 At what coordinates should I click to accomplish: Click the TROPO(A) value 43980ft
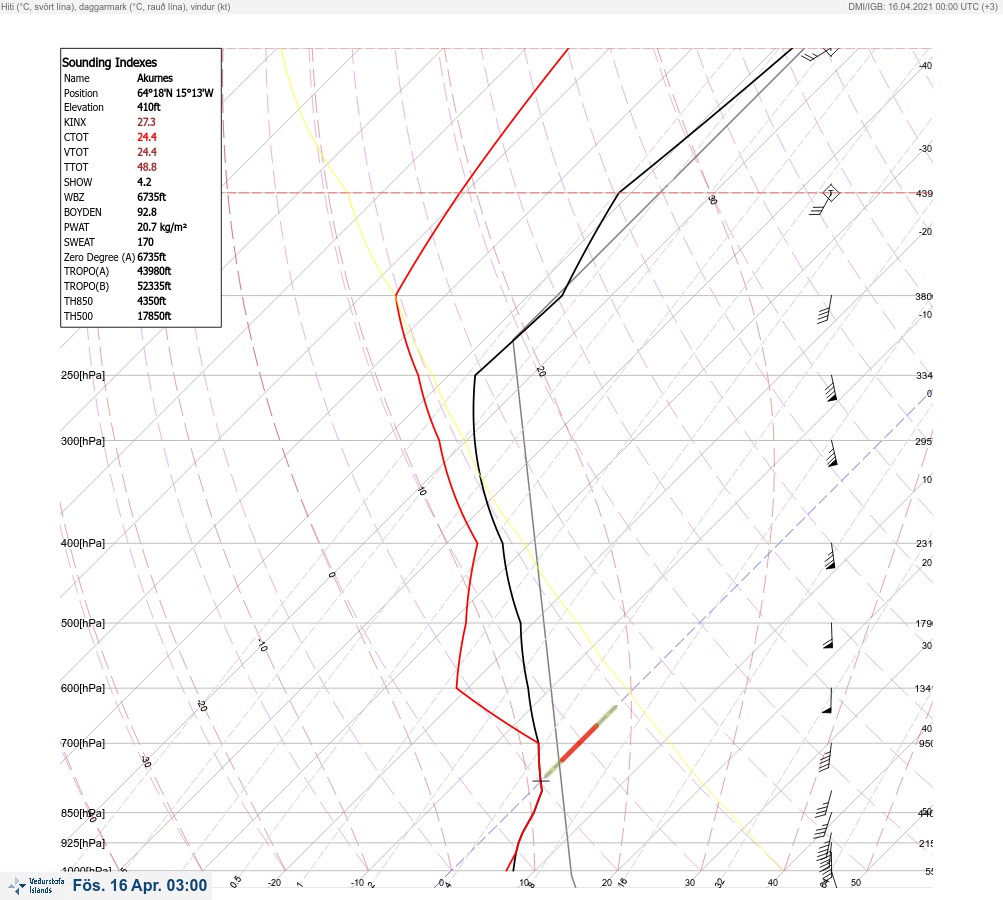[x=154, y=271]
